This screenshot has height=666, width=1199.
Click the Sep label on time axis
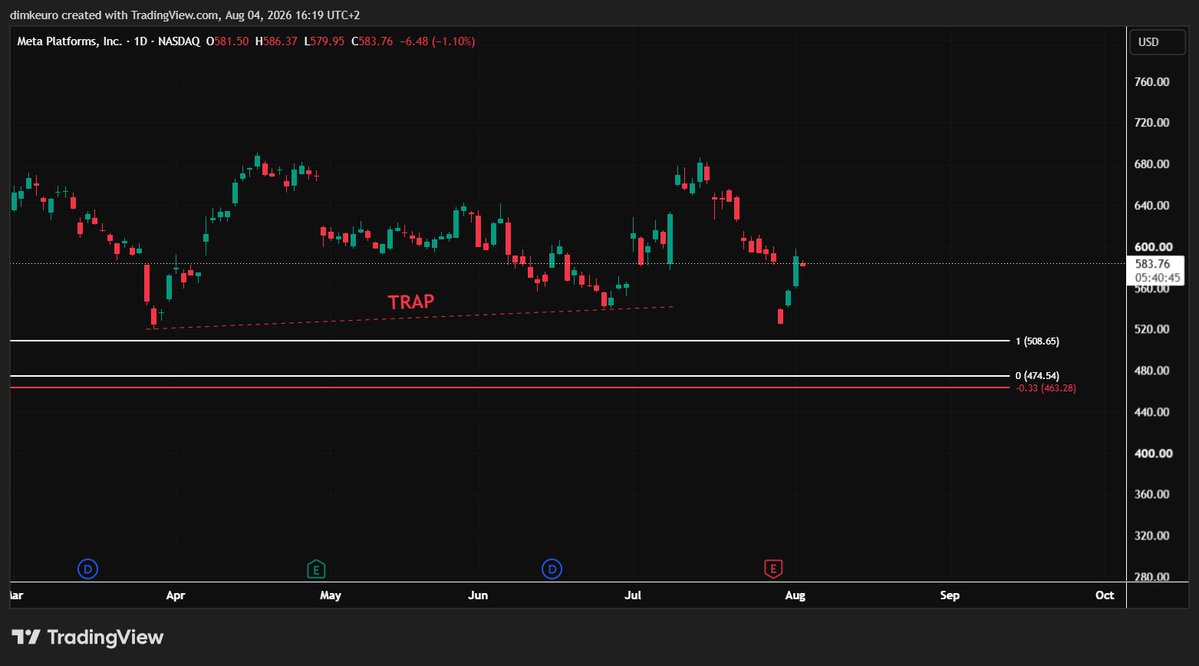(949, 595)
